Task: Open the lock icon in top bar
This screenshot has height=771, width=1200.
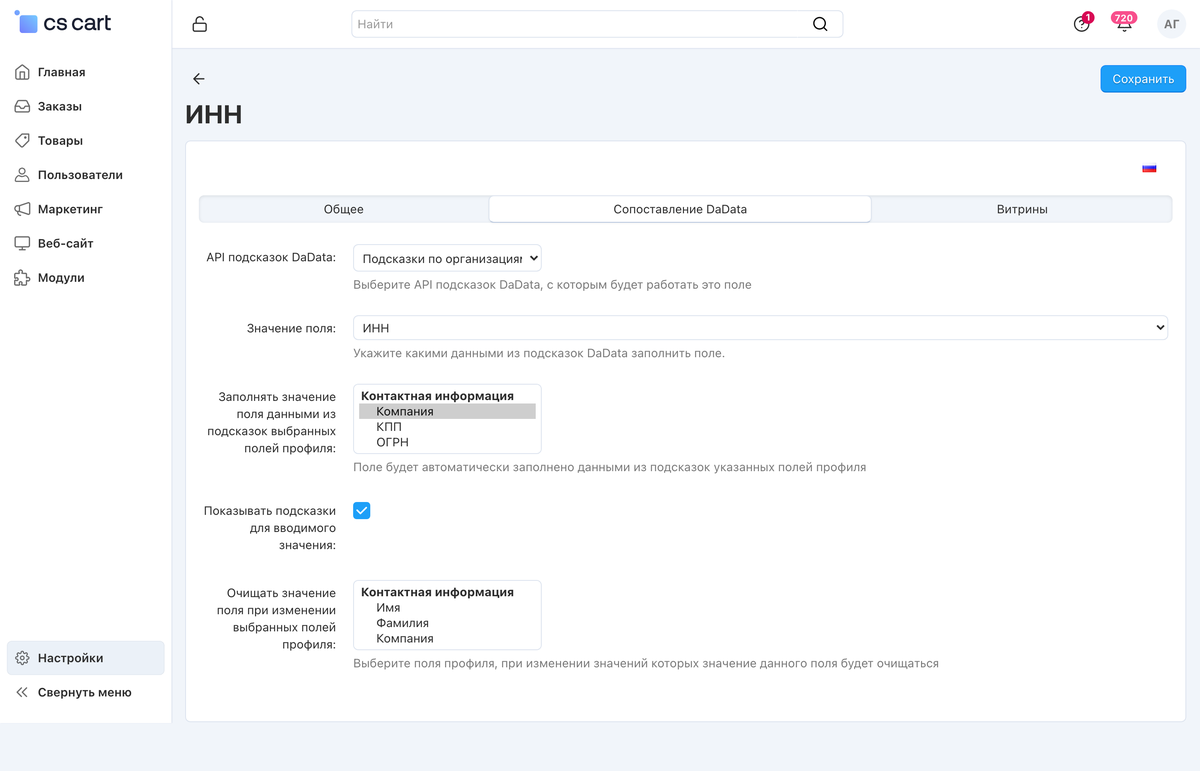Action: (x=200, y=24)
